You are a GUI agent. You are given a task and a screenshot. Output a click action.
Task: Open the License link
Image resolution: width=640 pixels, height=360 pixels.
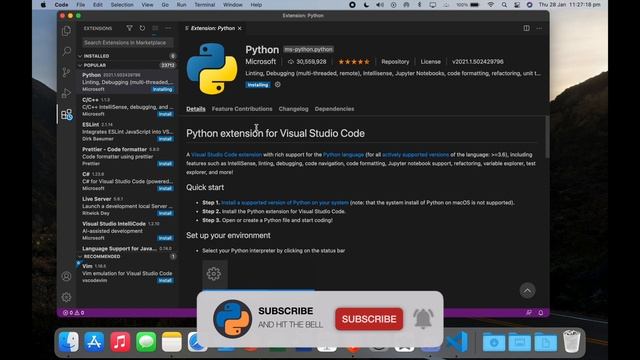(431, 62)
